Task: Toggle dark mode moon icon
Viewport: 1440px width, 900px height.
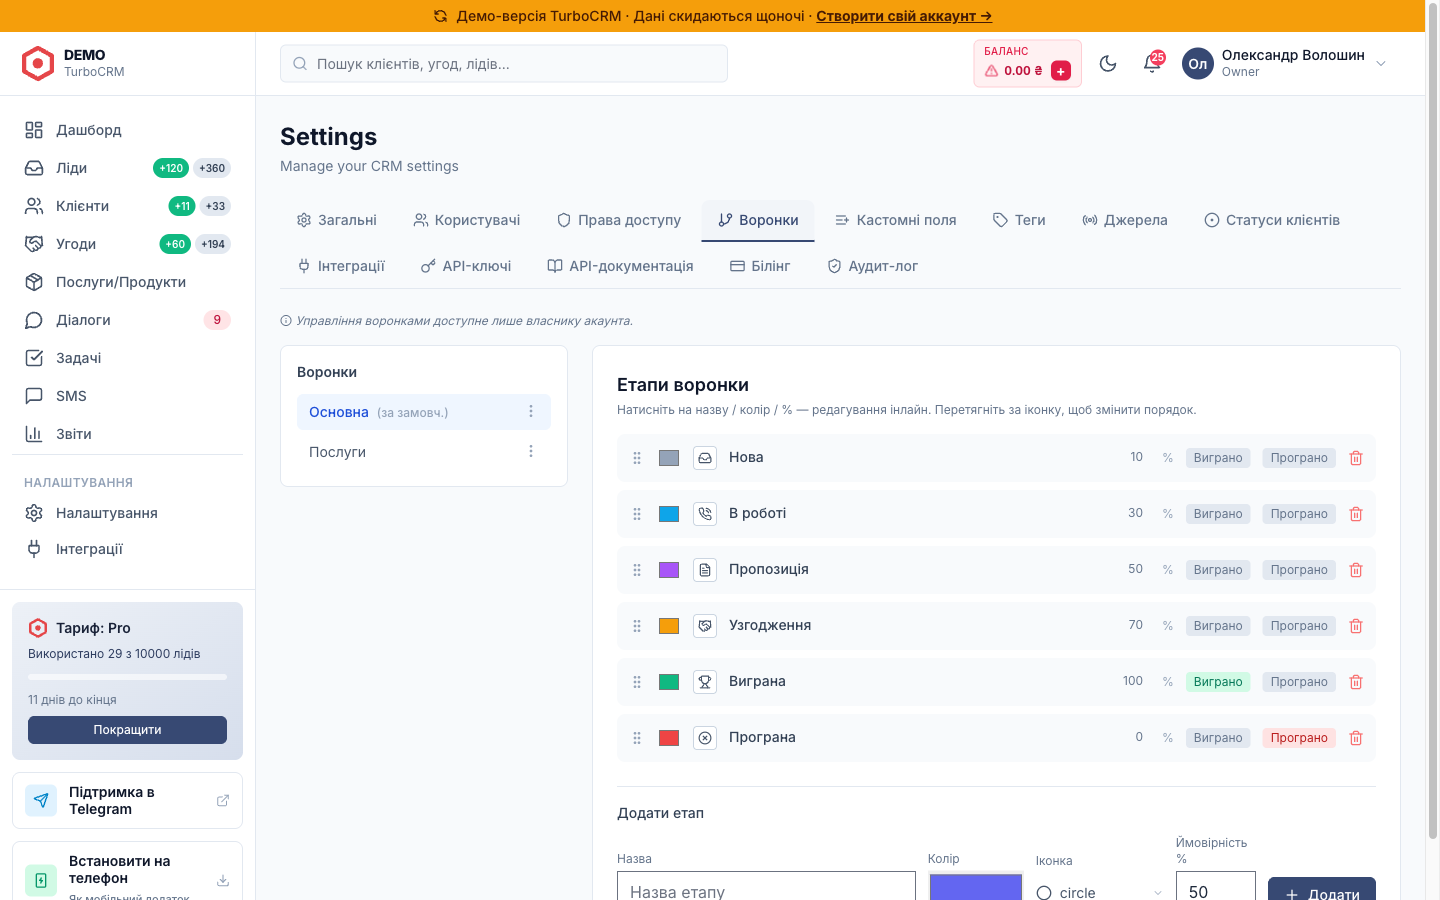Action: click(1108, 64)
